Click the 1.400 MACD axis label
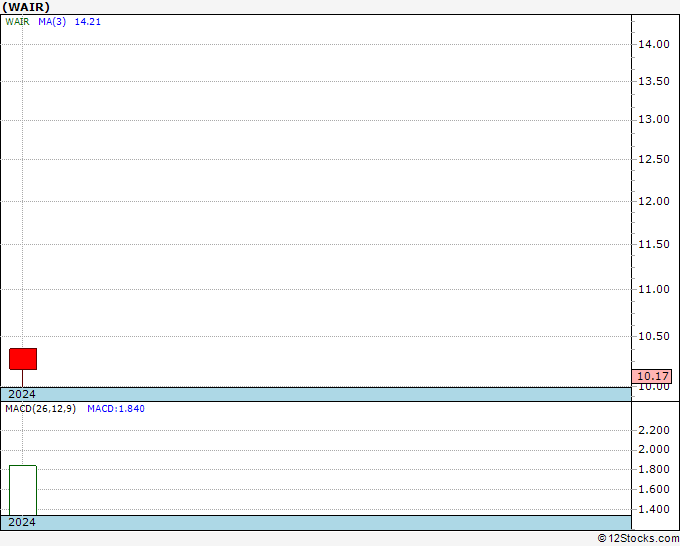The image size is (680, 546). (x=654, y=509)
